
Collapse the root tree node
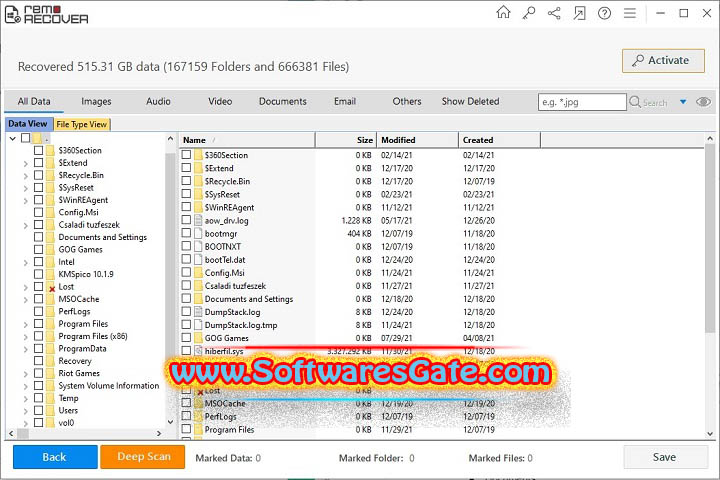coord(13,138)
